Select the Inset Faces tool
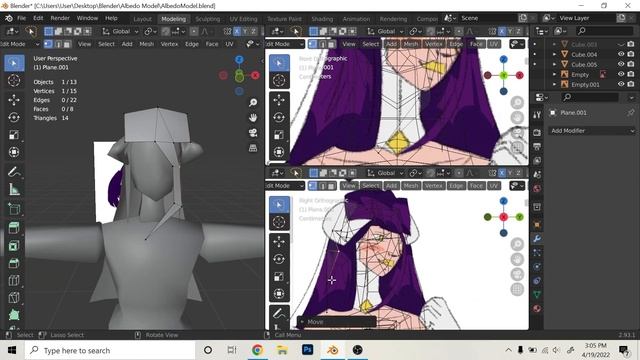The height and width of the screenshot is (360, 640). [14, 246]
